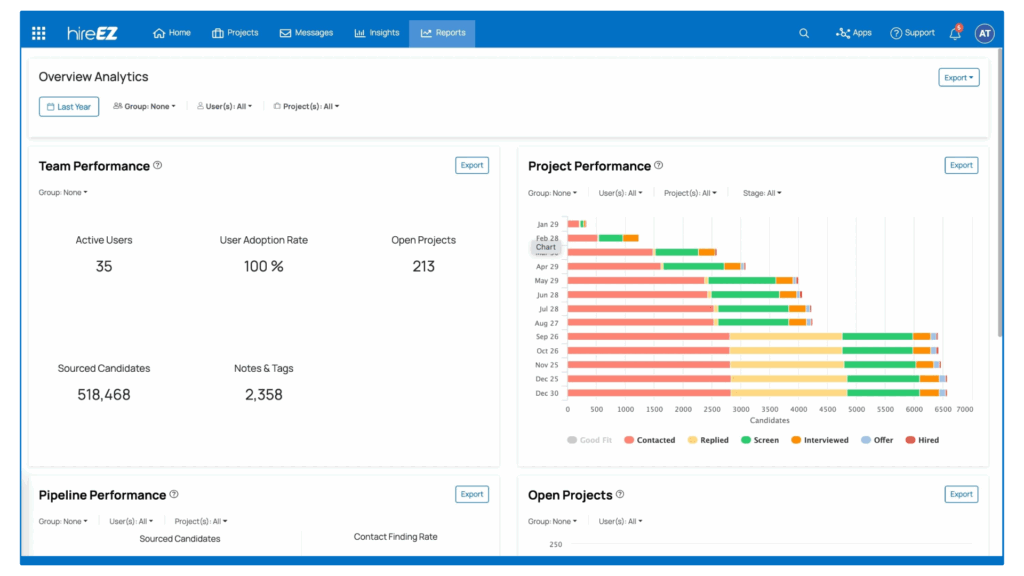This screenshot has height=576, width=1024.
Task: Click the Apps integrations icon
Action: click(853, 33)
